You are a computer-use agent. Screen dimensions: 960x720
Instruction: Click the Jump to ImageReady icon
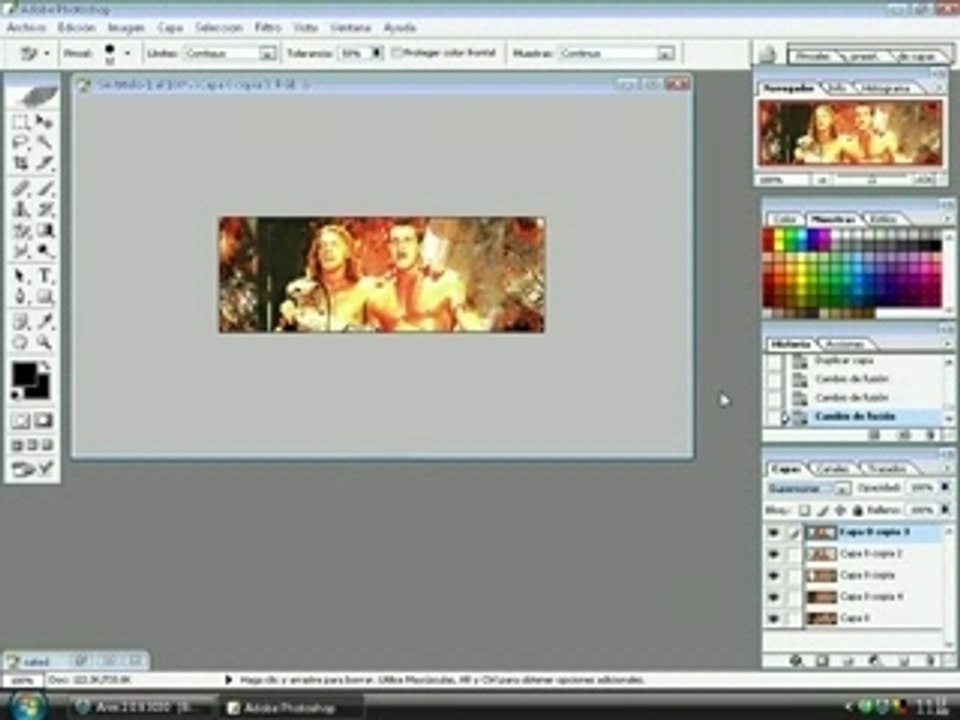pyautogui.click(x=32, y=469)
